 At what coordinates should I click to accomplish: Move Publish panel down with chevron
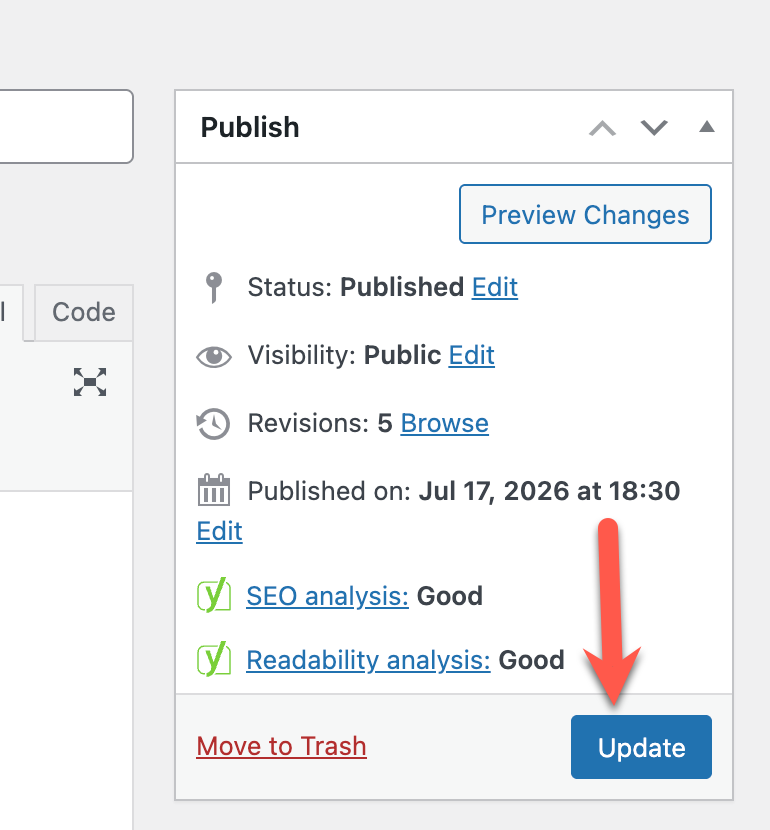654,128
